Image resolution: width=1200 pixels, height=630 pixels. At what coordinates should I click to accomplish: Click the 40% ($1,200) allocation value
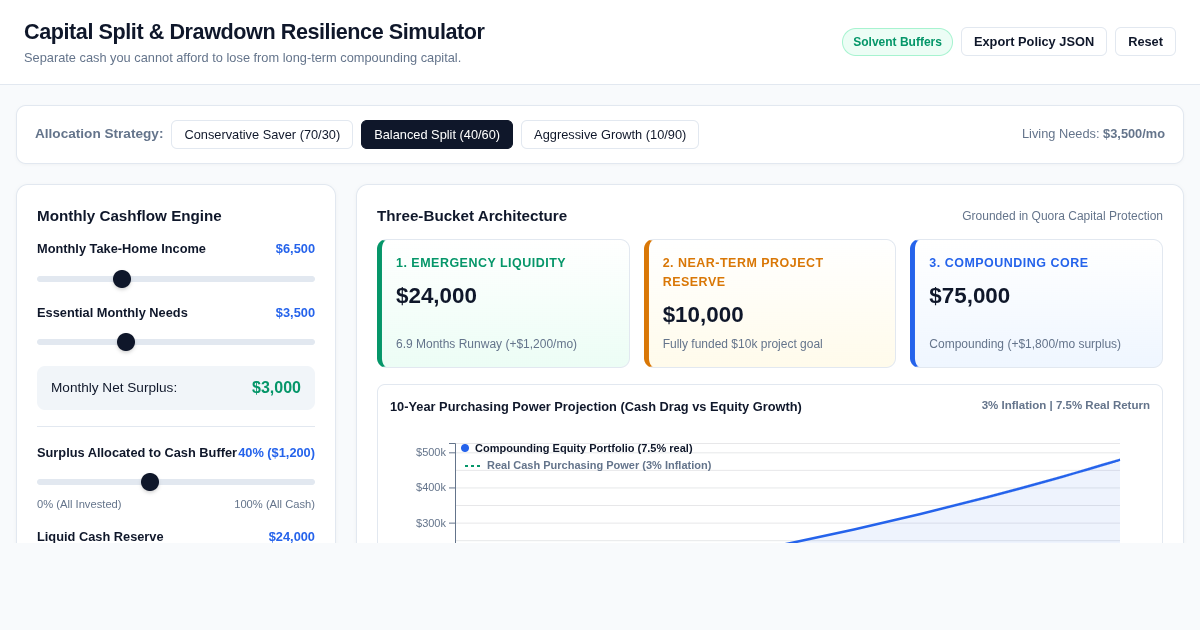276,453
